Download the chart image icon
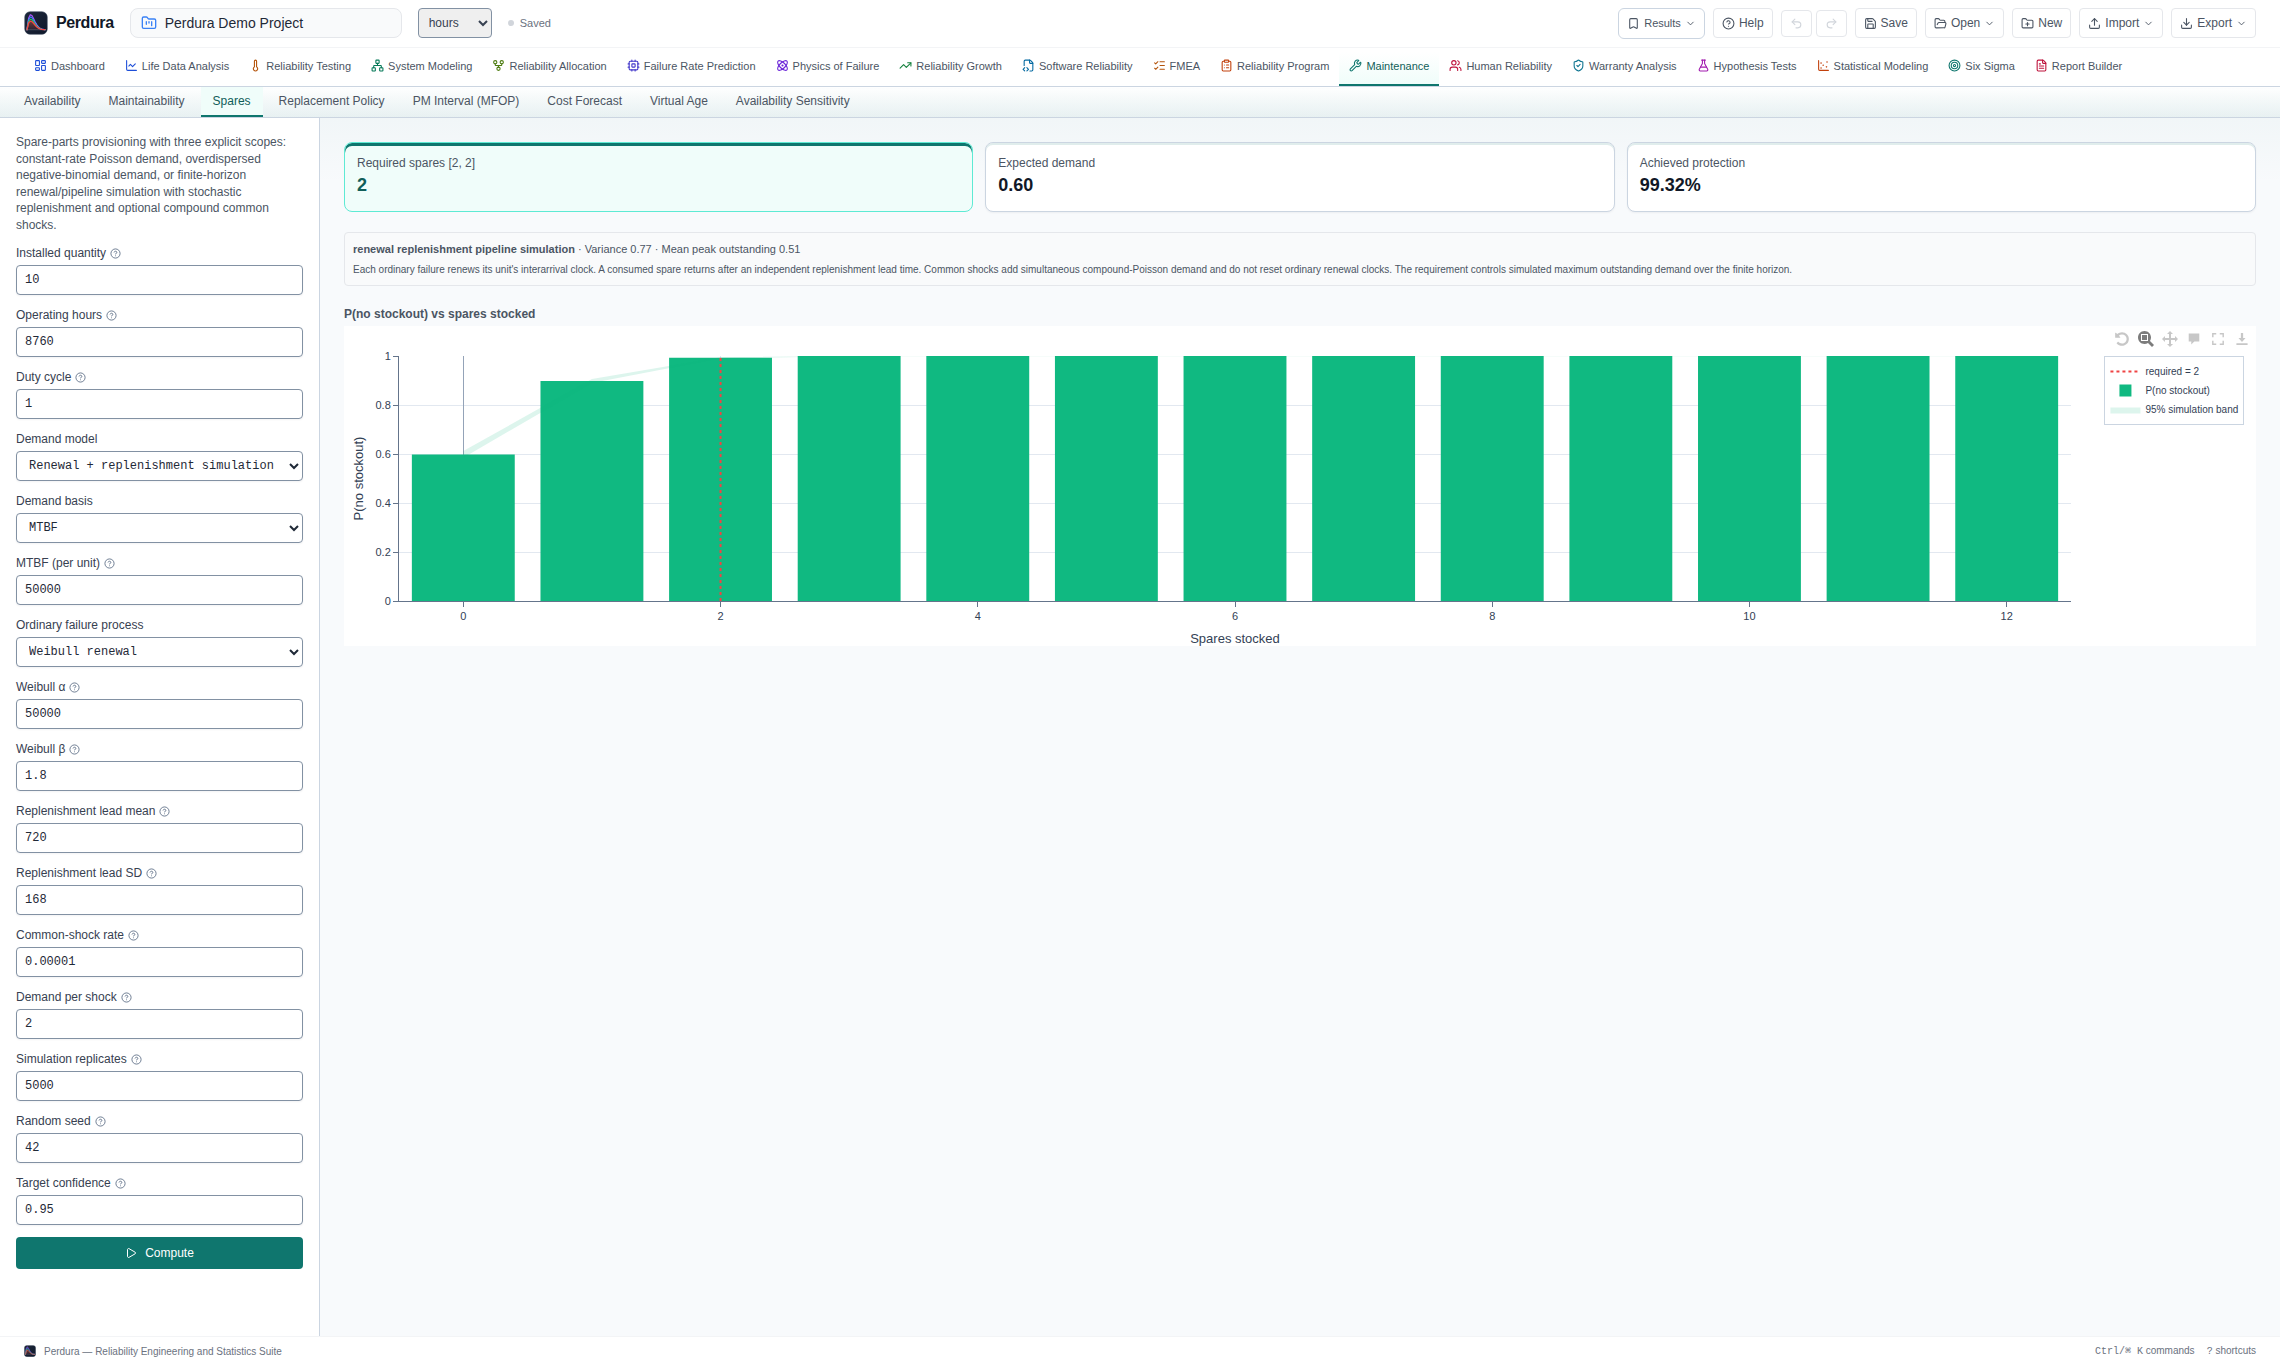This screenshot has height=1365, width=2280. 2241,339
